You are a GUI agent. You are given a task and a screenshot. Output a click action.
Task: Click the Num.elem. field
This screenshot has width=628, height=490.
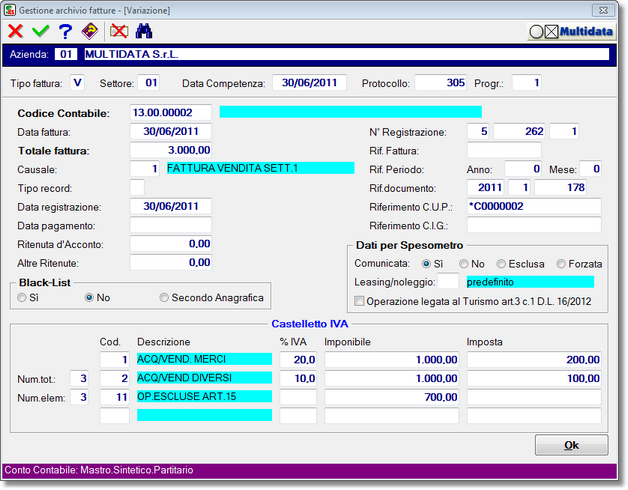click(79, 397)
